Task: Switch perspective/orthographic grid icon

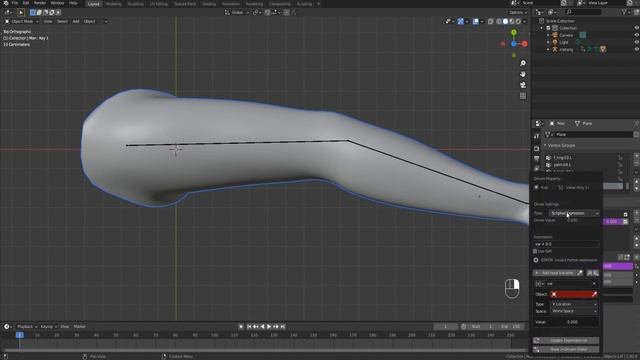Action: [523, 96]
